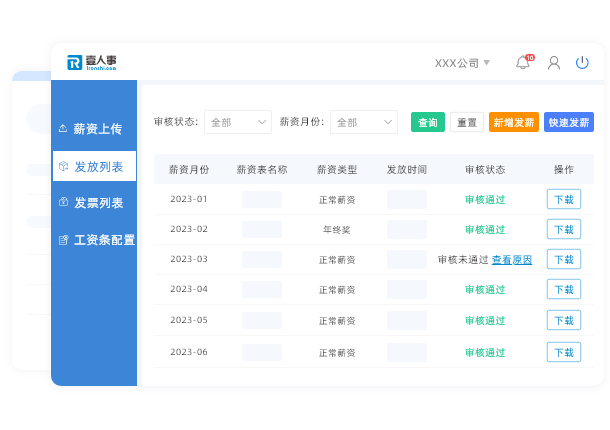The image size is (610, 430).
Task: Select the 2023-04 month cell
Action: tap(189, 289)
